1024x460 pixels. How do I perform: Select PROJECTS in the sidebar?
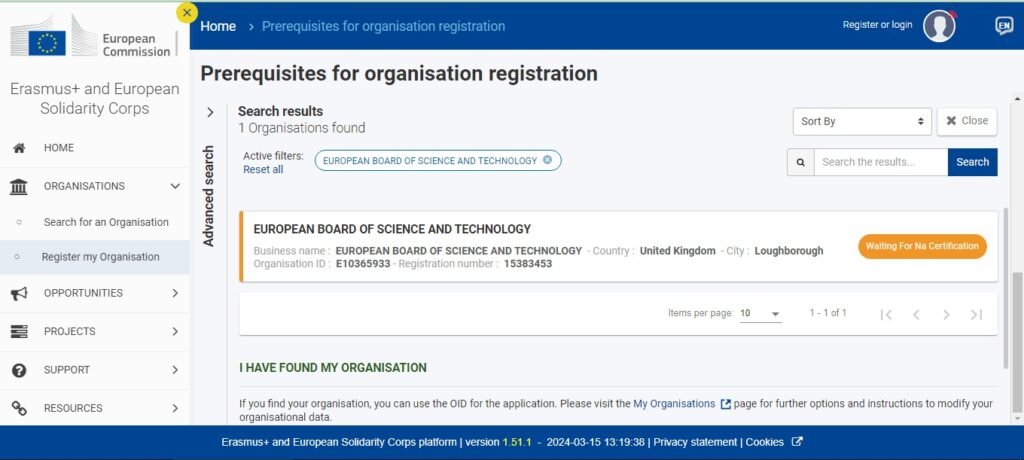[69, 331]
